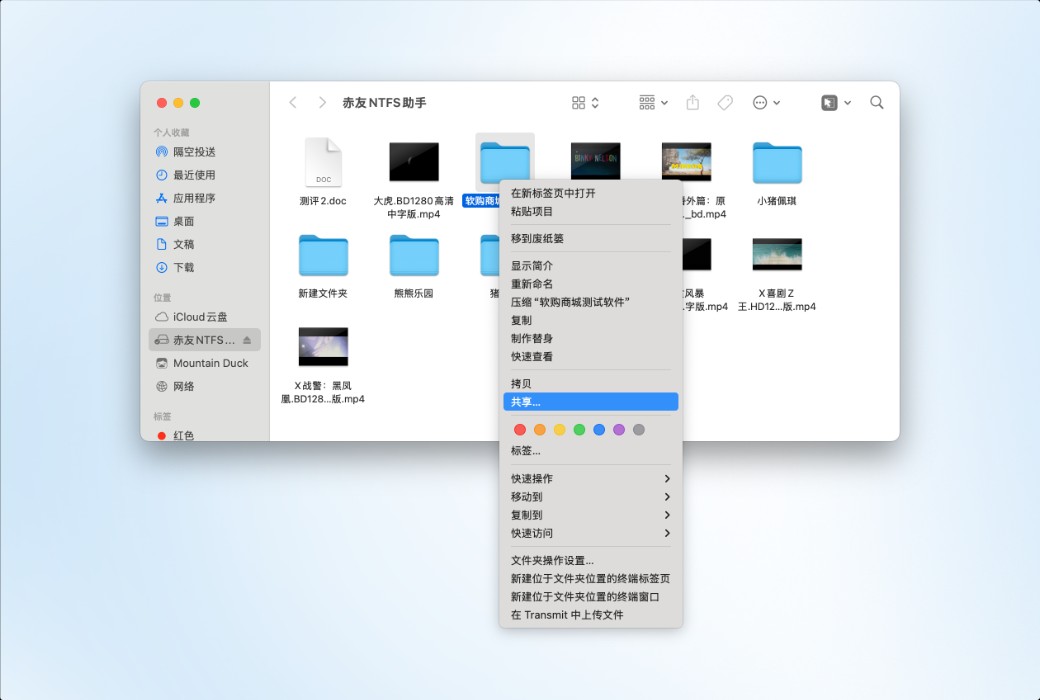Expand the 快速访问 submenu
Screen dimensions: 1040x700
(x=590, y=533)
